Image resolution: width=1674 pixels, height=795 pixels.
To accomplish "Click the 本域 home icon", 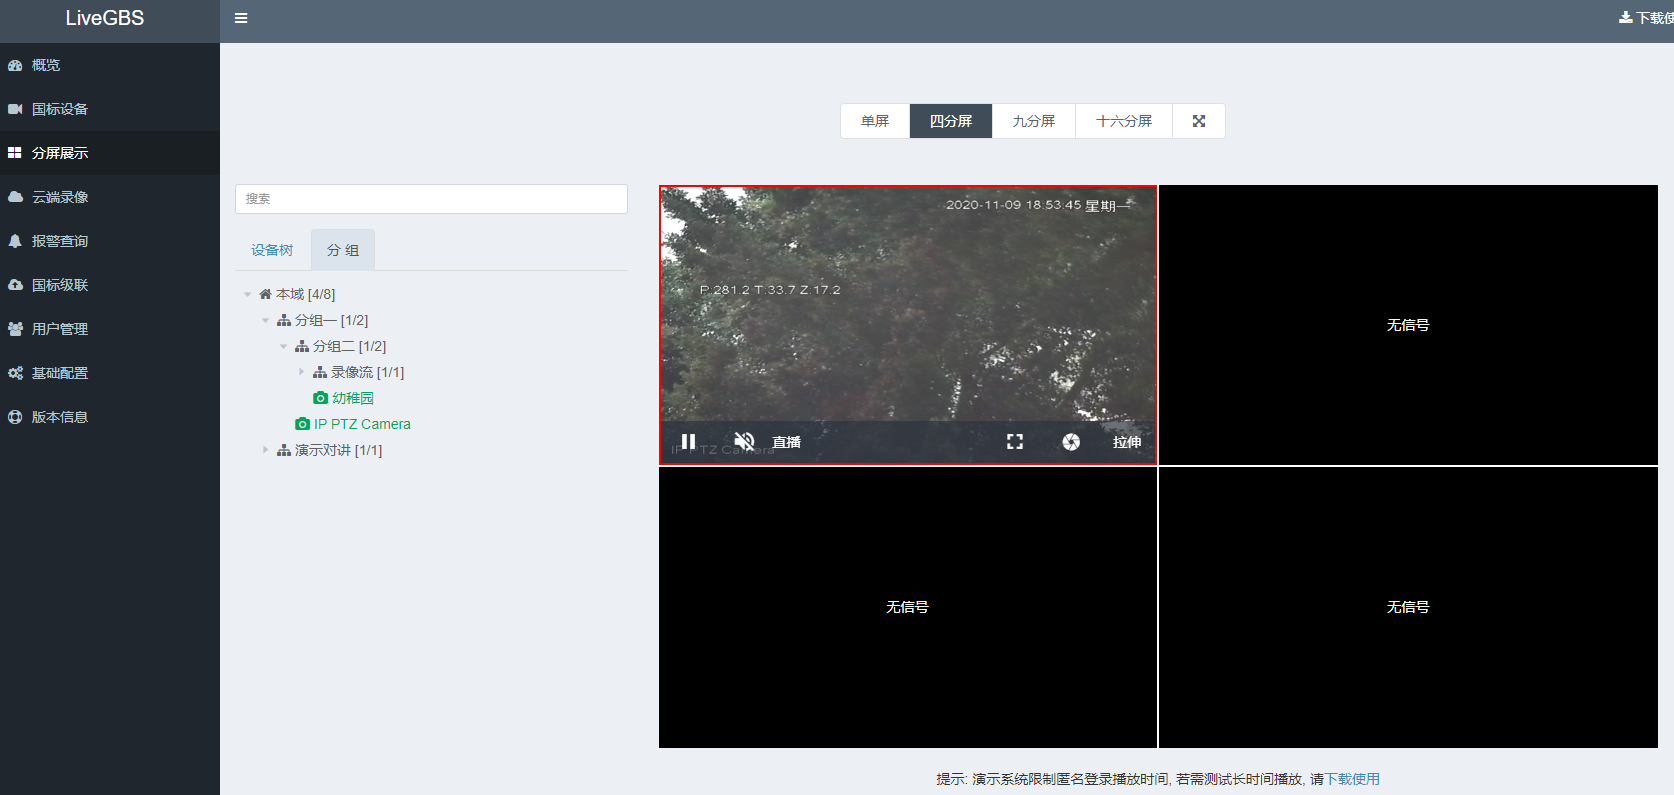I will point(265,294).
